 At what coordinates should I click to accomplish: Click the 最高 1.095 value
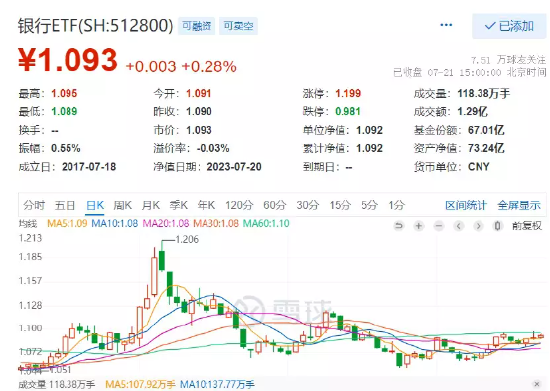[x=64, y=93]
